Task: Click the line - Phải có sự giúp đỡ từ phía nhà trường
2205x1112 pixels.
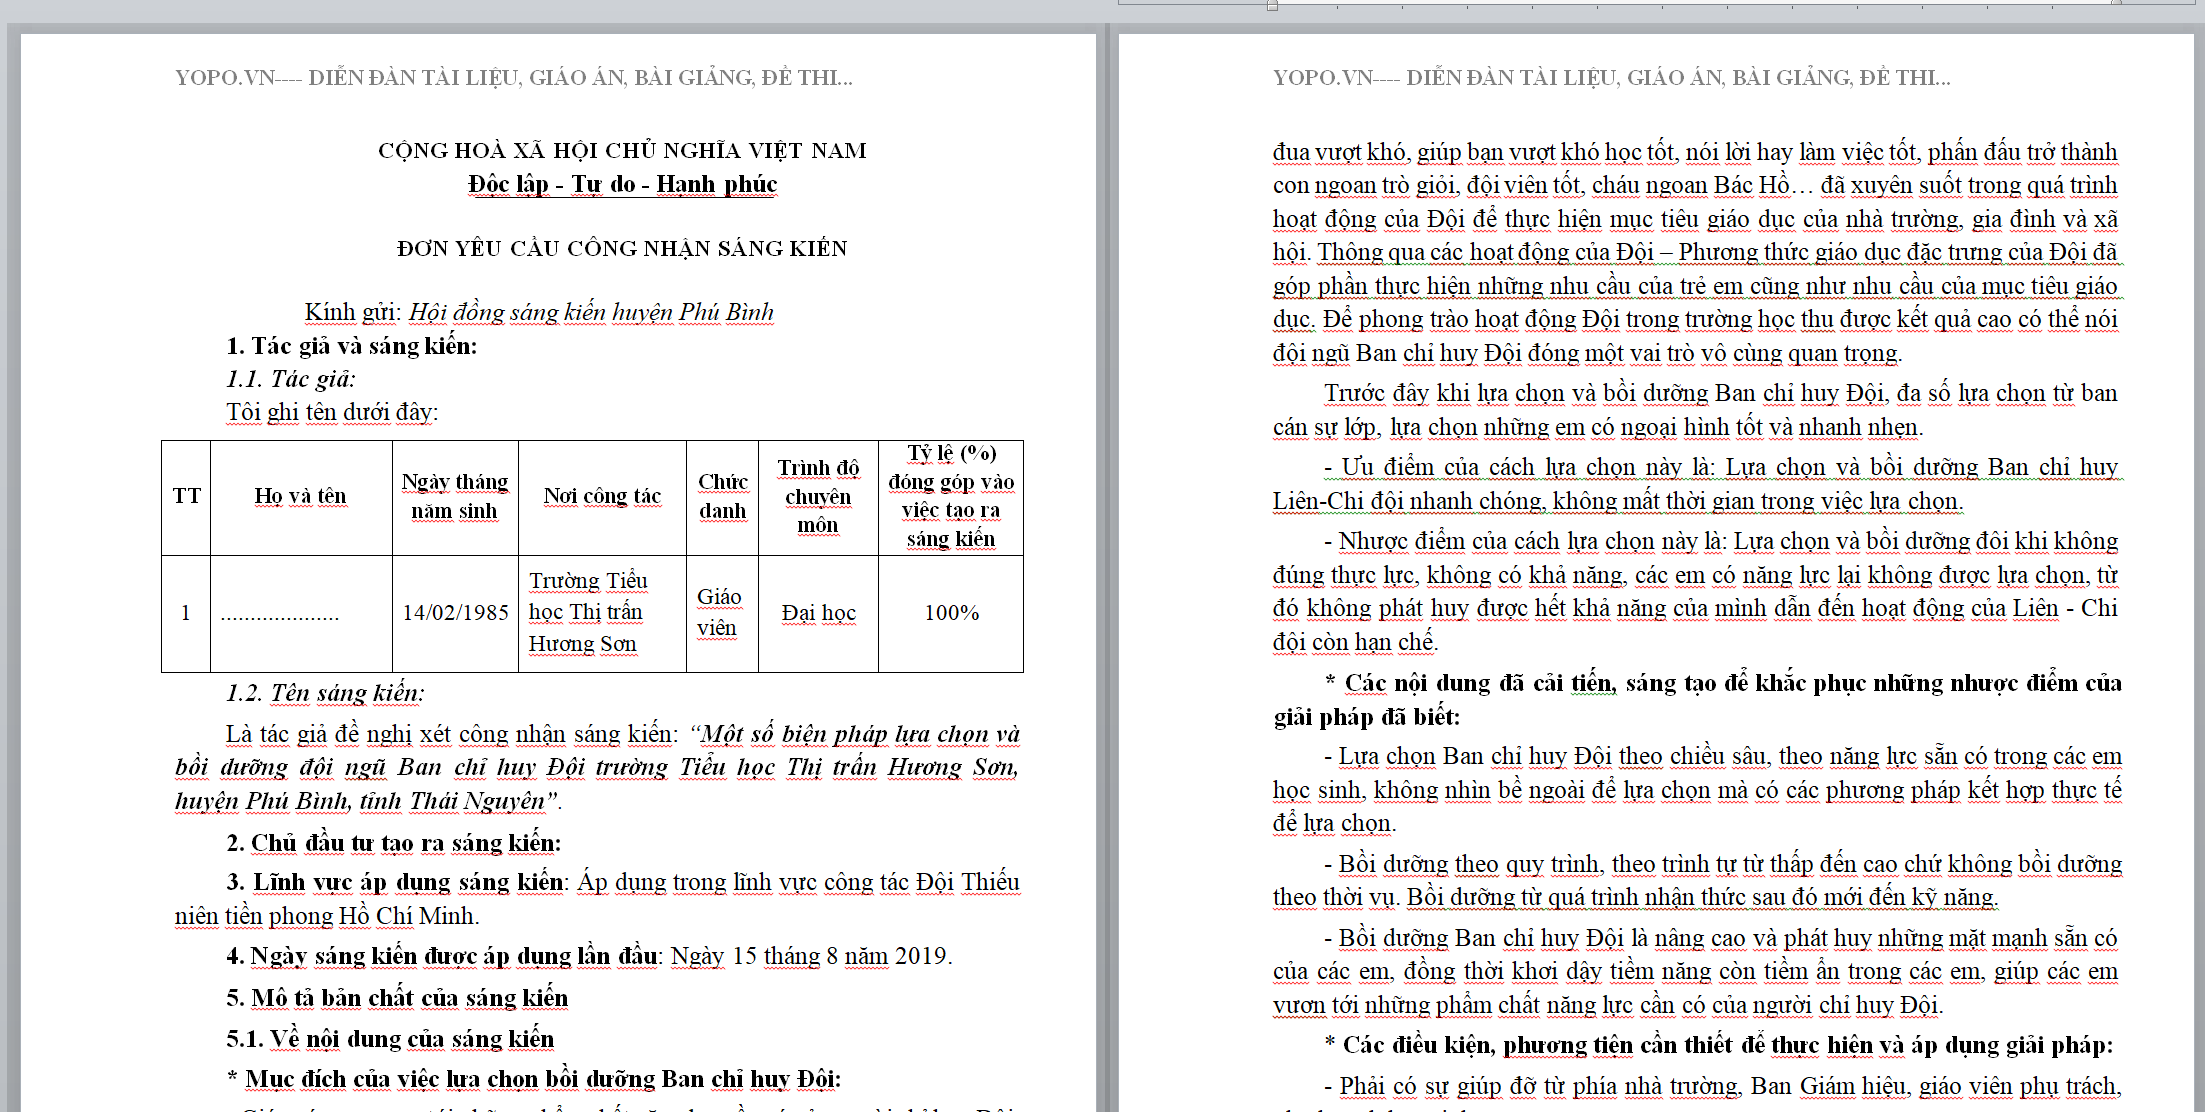Action: pos(1723,1086)
